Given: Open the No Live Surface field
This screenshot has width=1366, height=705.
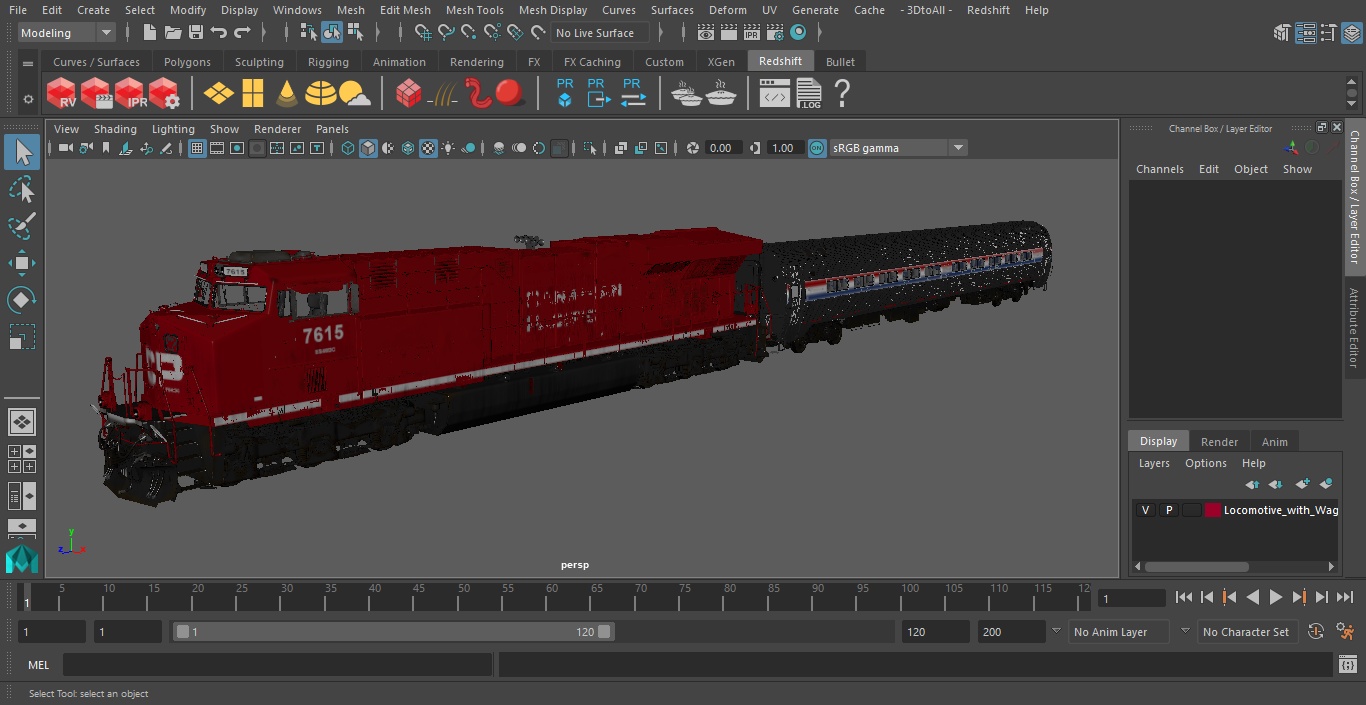Looking at the screenshot, I should click(x=600, y=33).
